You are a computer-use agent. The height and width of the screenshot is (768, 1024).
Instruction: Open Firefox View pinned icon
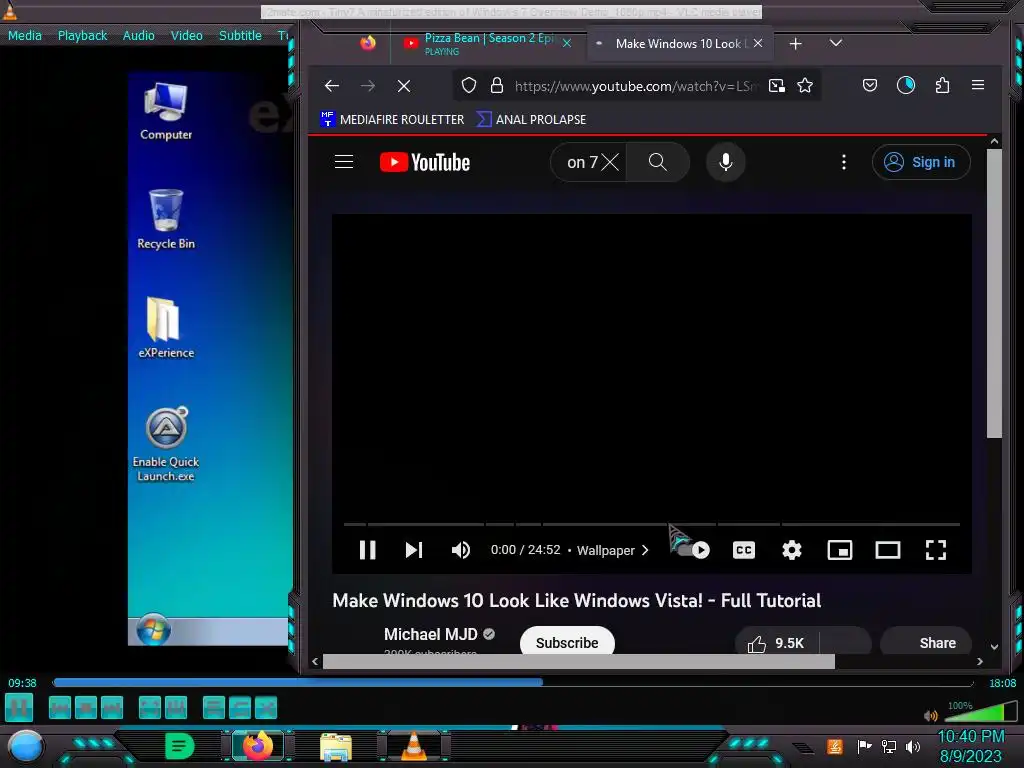(x=368, y=43)
